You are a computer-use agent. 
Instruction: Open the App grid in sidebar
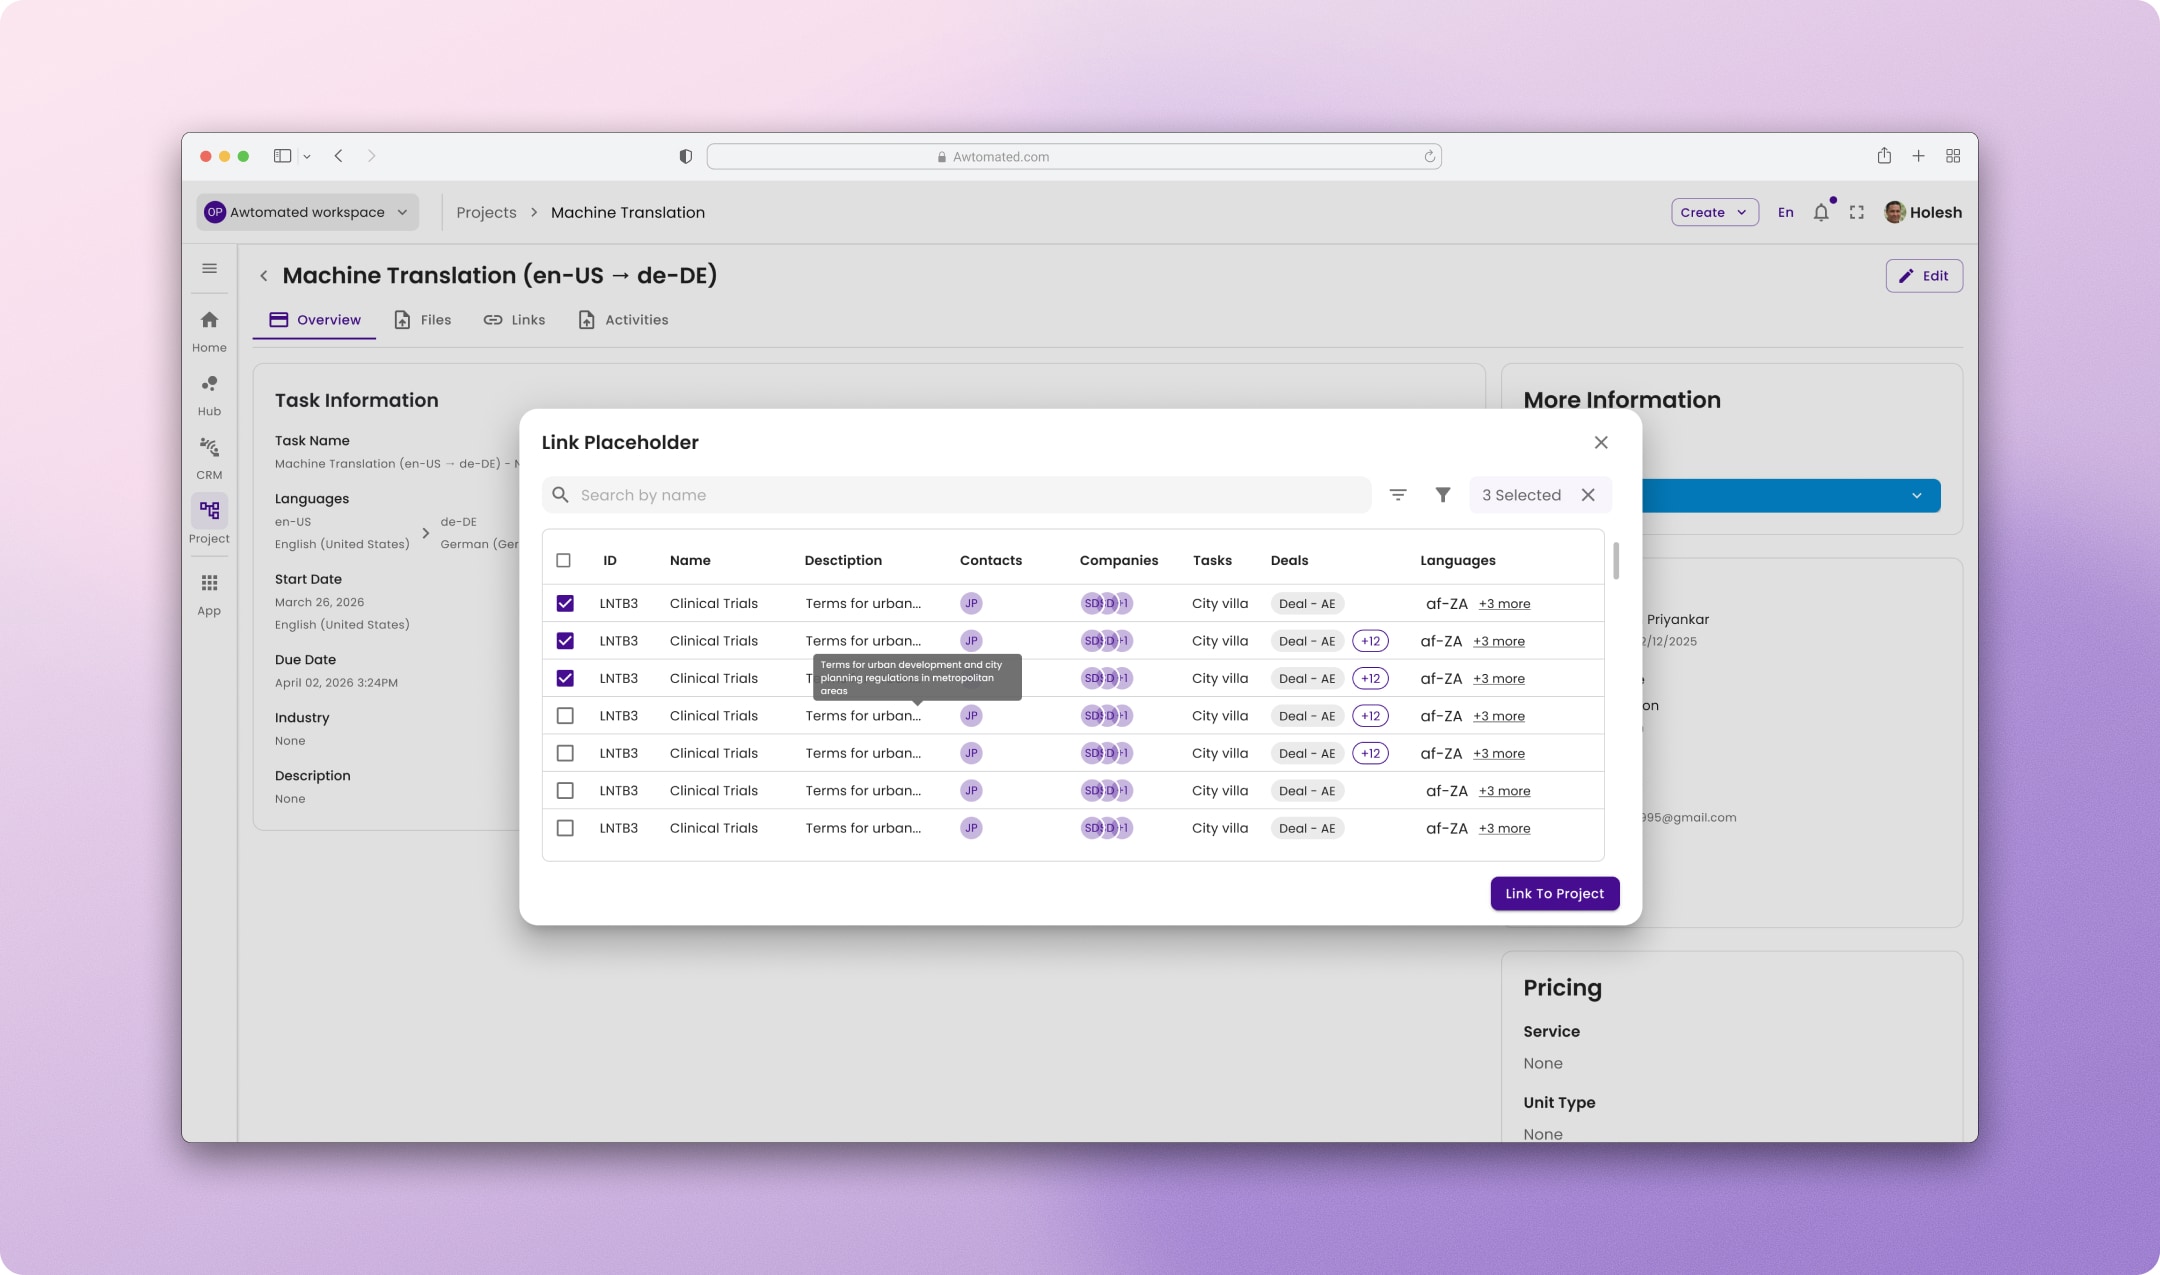(x=209, y=594)
